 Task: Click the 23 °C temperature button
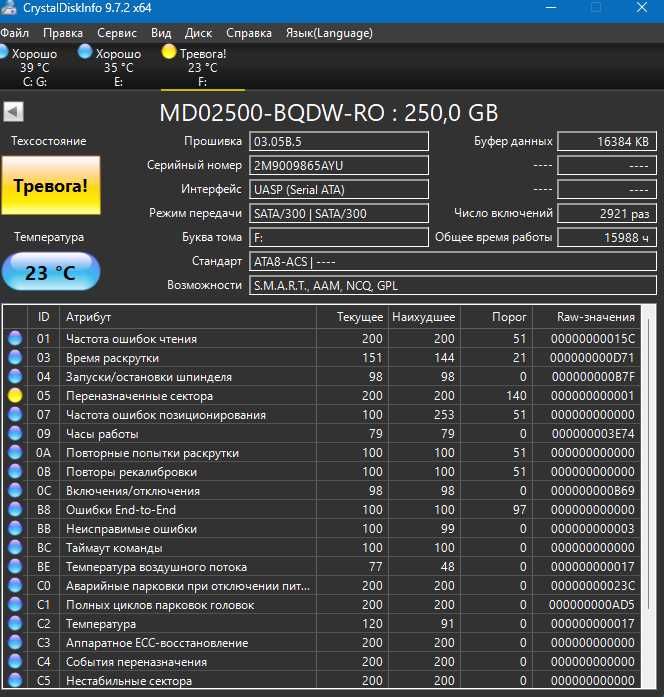pyautogui.click(x=51, y=272)
